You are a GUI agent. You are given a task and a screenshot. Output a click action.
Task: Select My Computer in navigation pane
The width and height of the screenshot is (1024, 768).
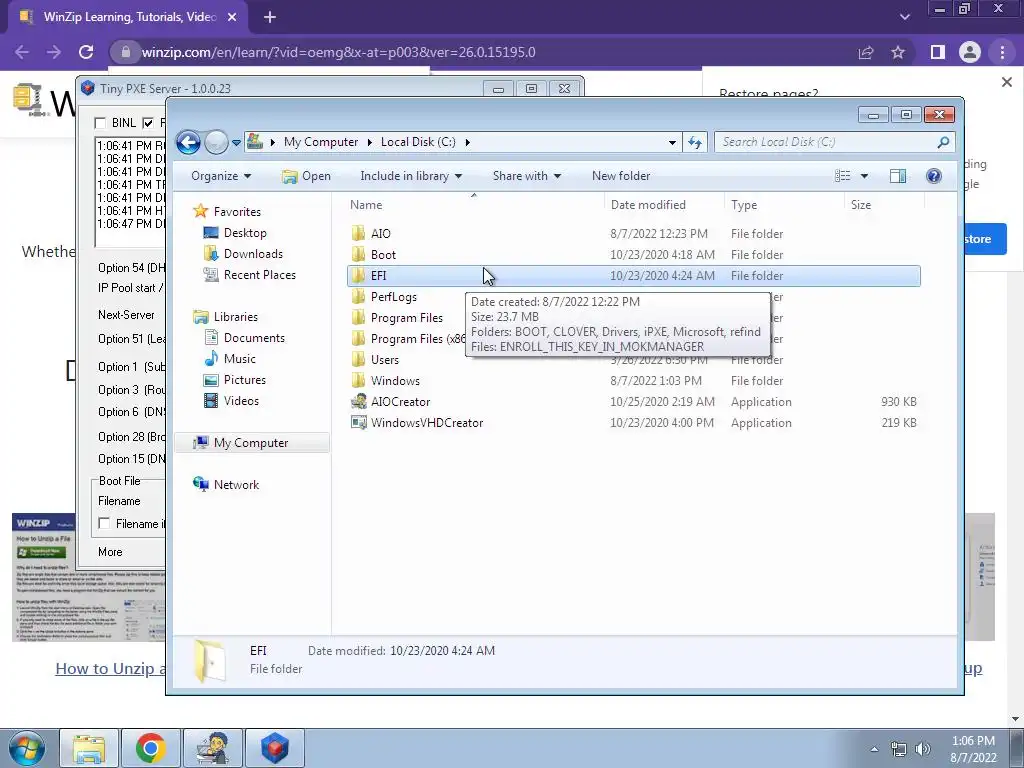click(x=251, y=443)
